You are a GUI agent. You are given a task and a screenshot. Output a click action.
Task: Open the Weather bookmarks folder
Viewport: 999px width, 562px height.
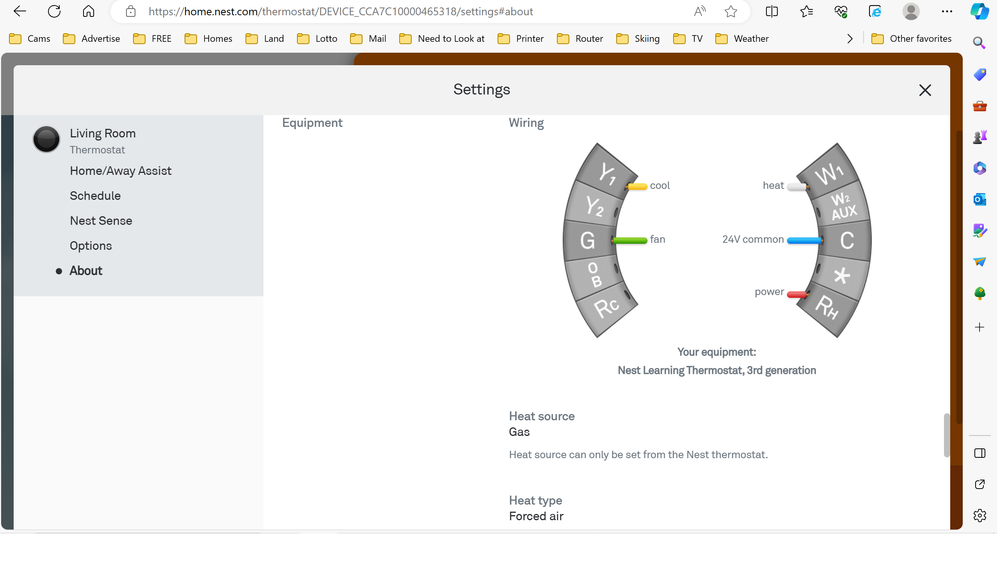pyautogui.click(x=742, y=39)
